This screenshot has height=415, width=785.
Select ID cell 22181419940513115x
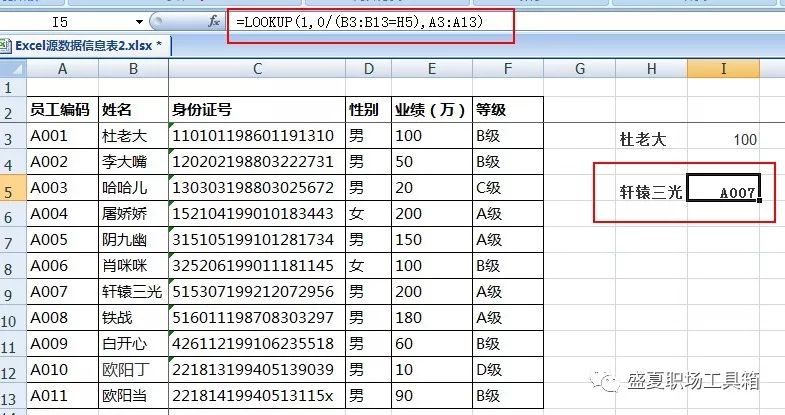(257, 396)
